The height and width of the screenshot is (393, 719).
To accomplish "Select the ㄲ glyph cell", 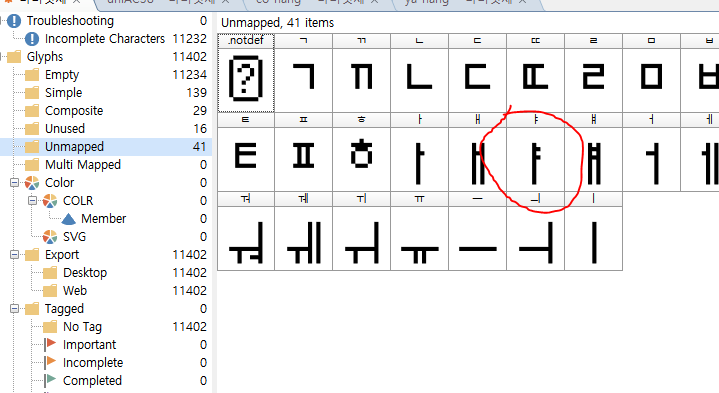I will click(362, 73).
